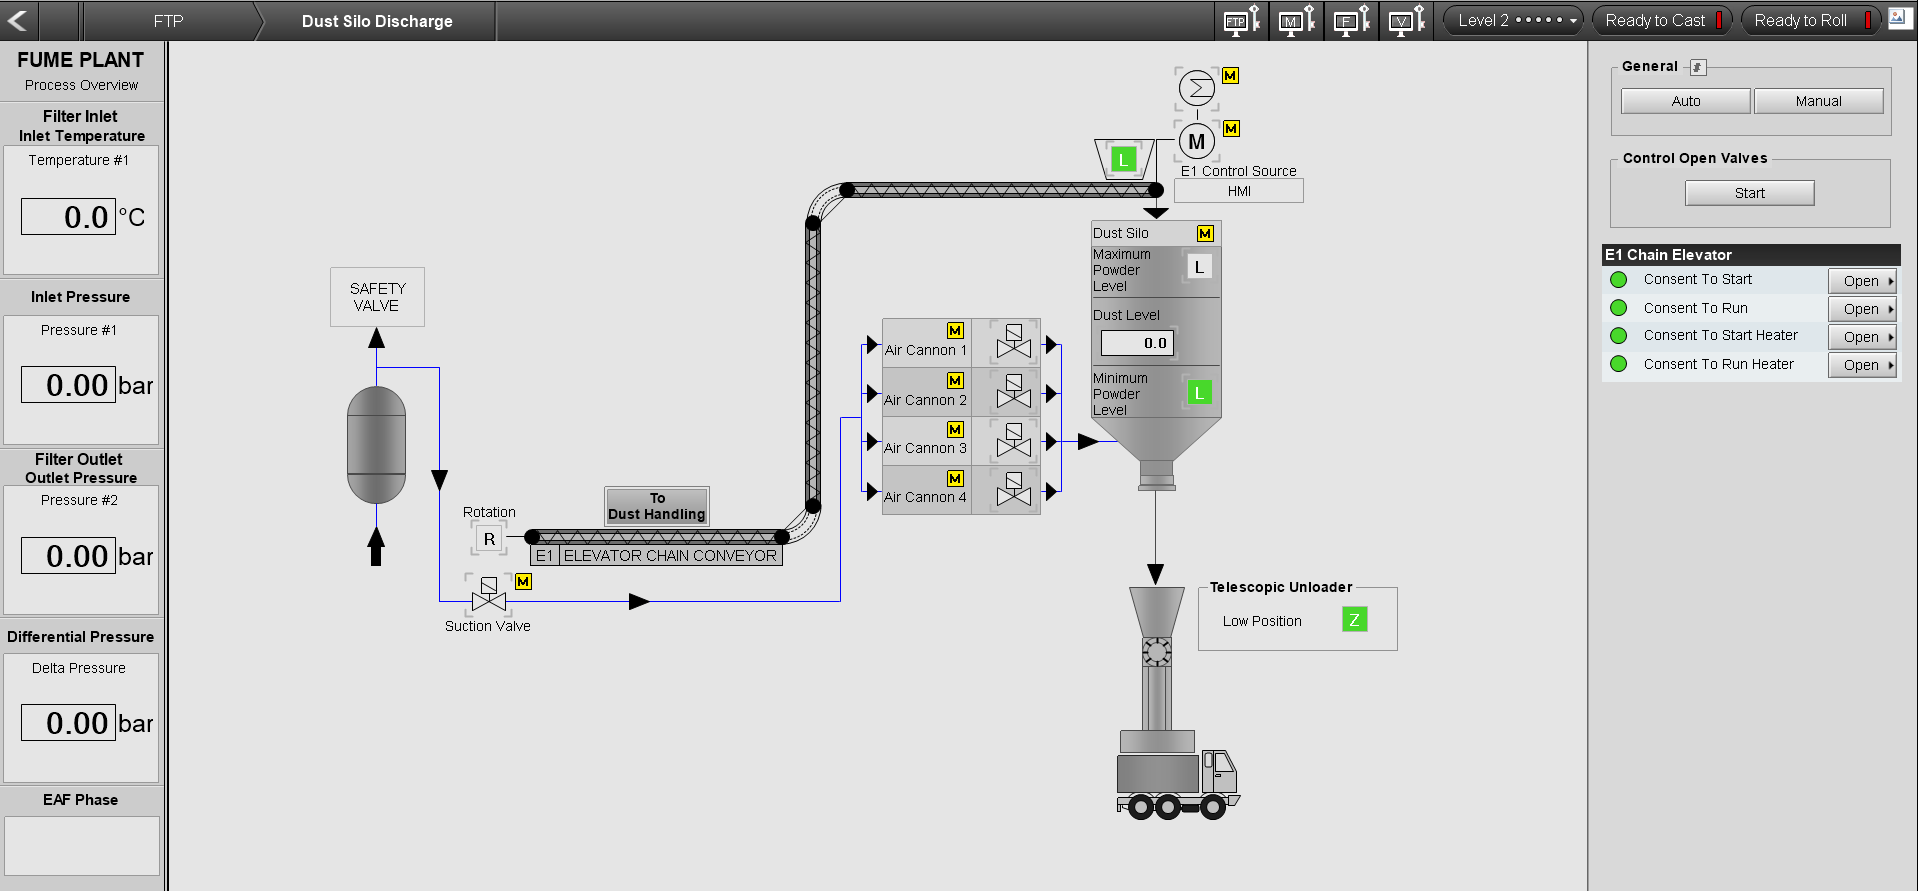The image size is (1918, 891).
Task: Click the back arrow in top bar
Action: pyautogui.click(x=18, y=20)
